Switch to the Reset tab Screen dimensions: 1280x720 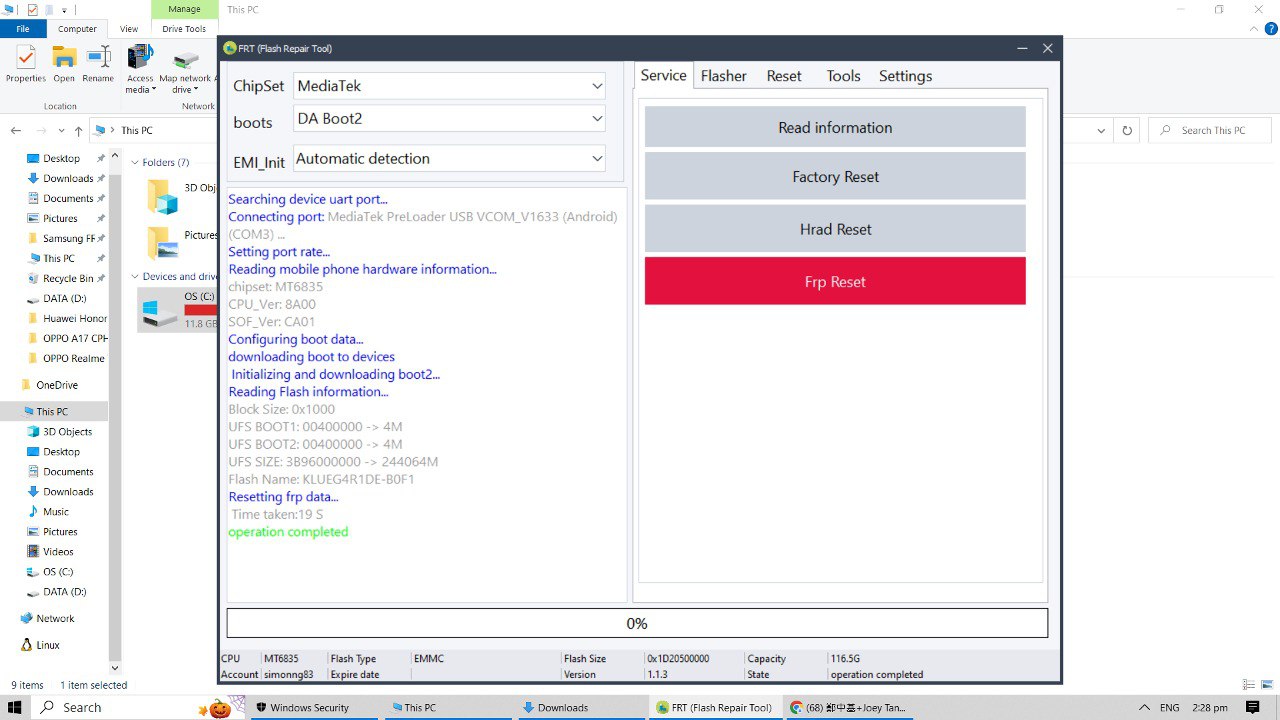[784, 76]
